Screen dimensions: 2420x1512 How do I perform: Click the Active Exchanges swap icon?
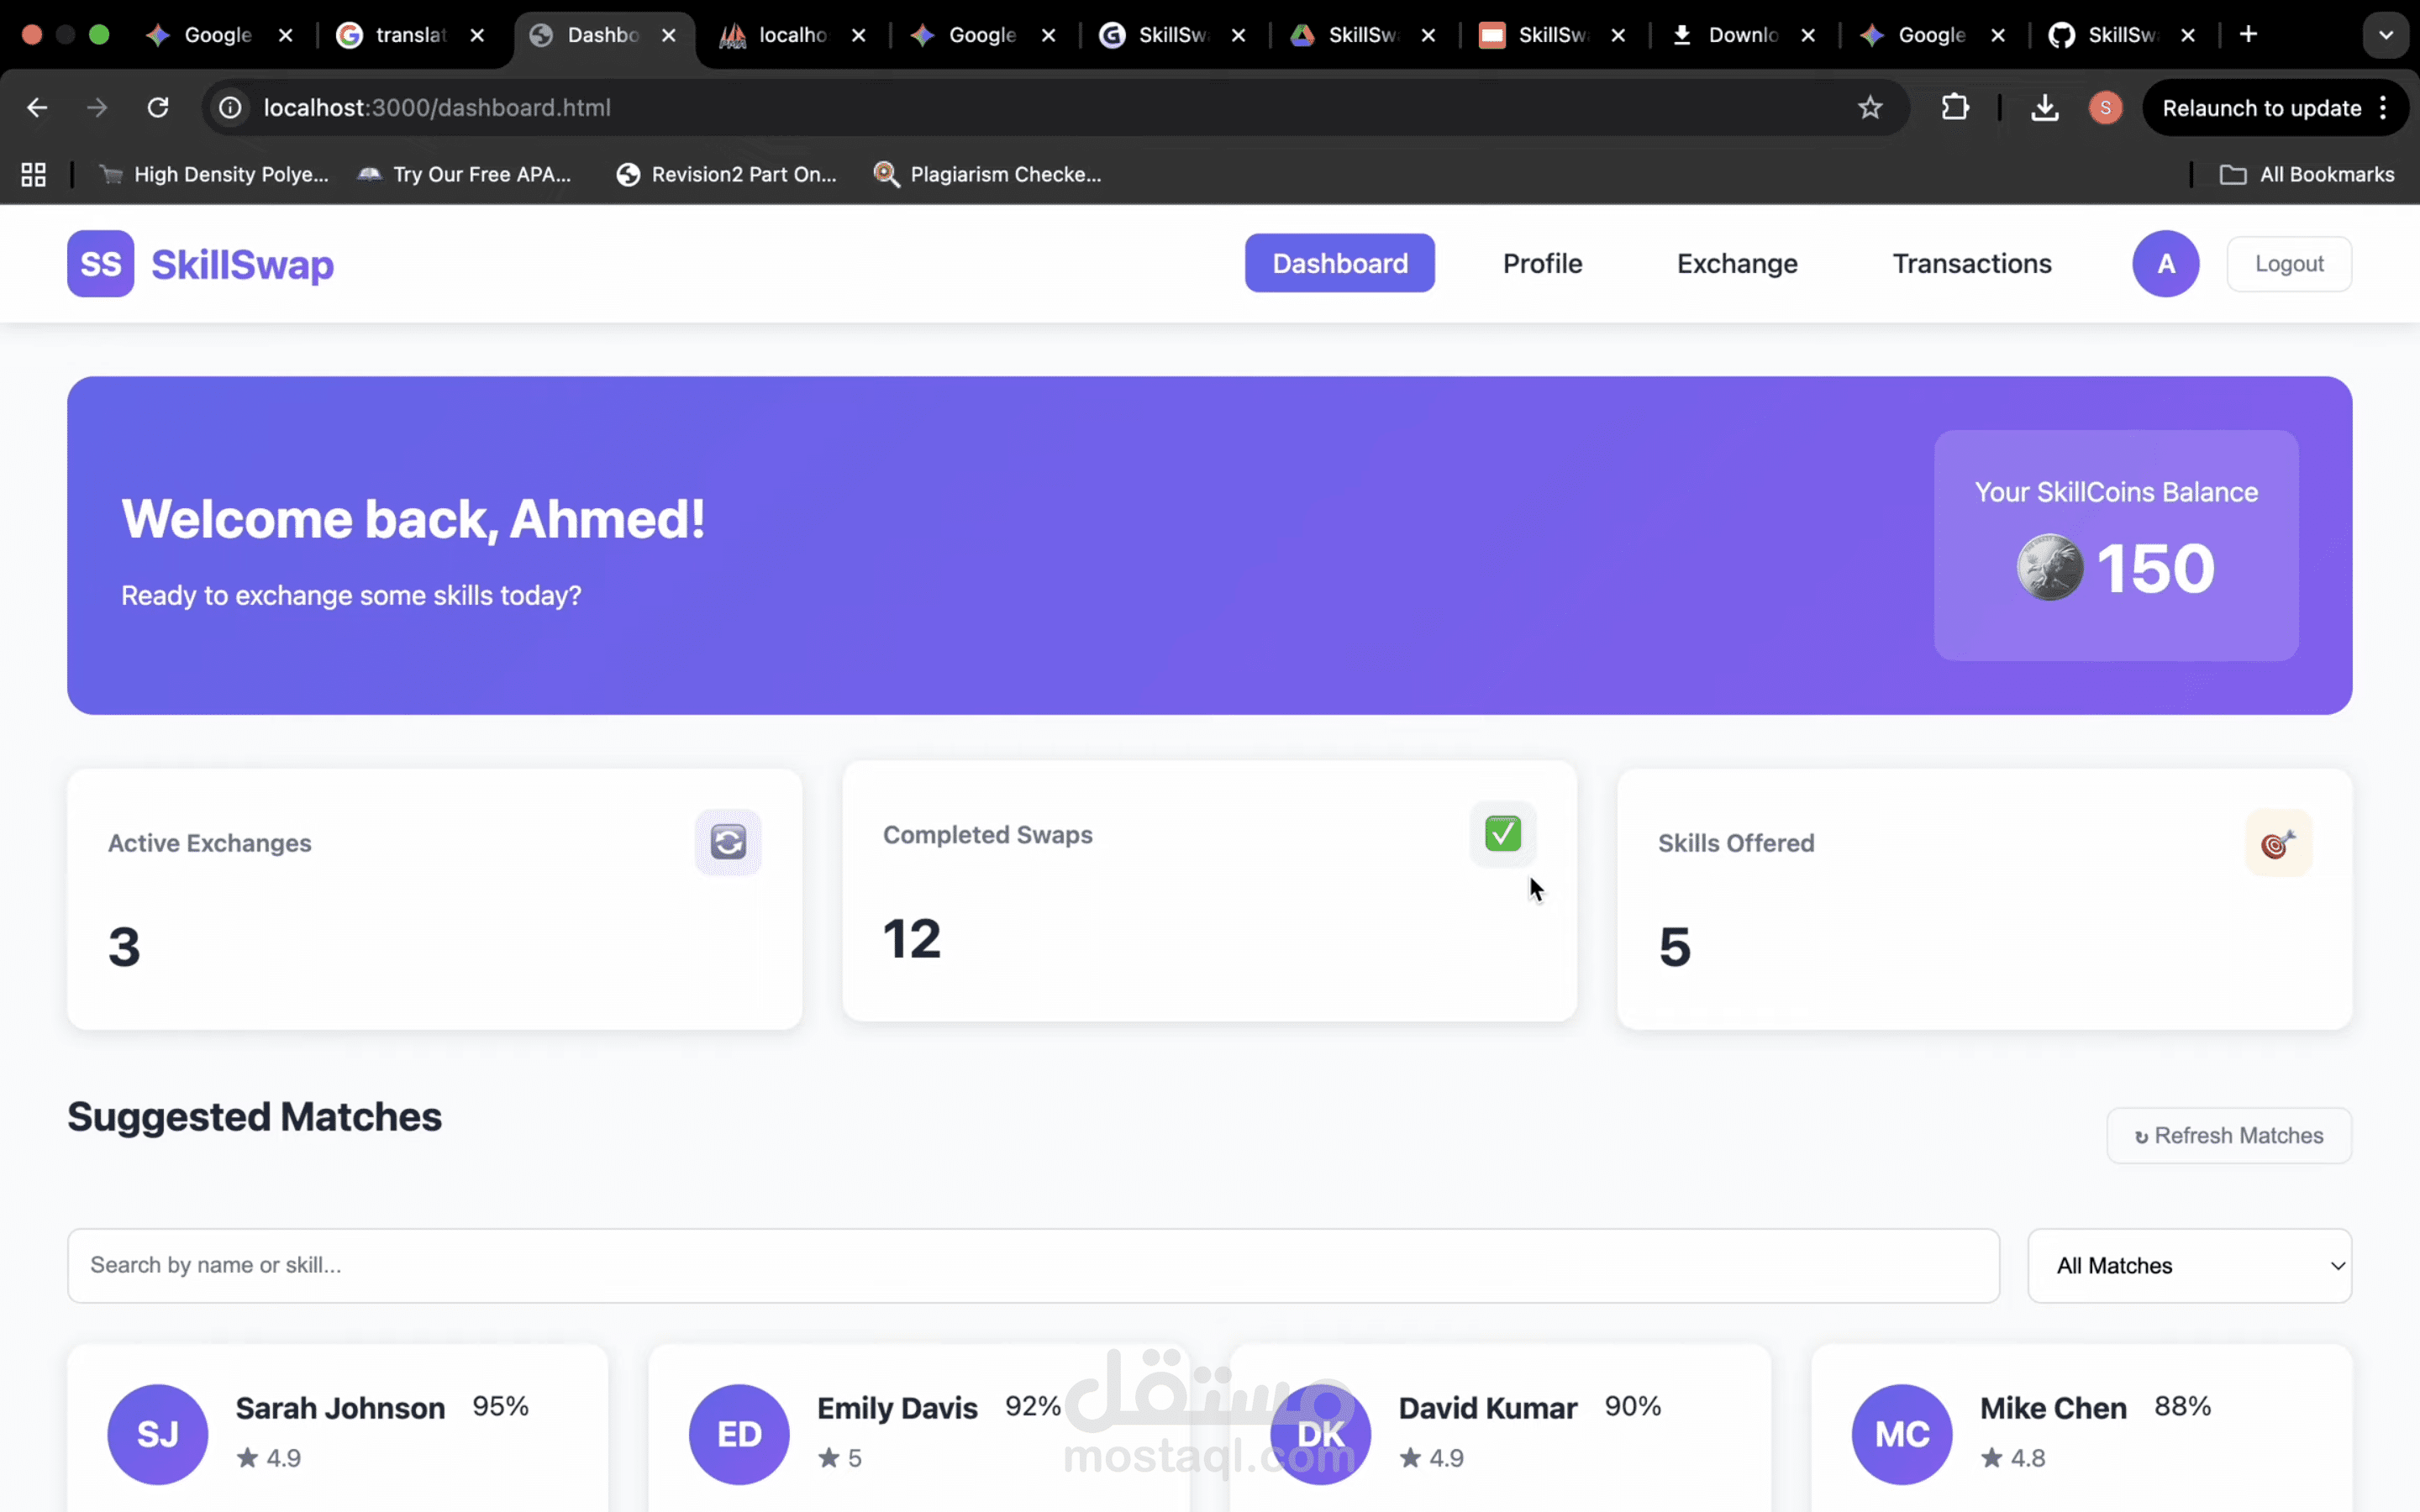[x=729, y=842]
